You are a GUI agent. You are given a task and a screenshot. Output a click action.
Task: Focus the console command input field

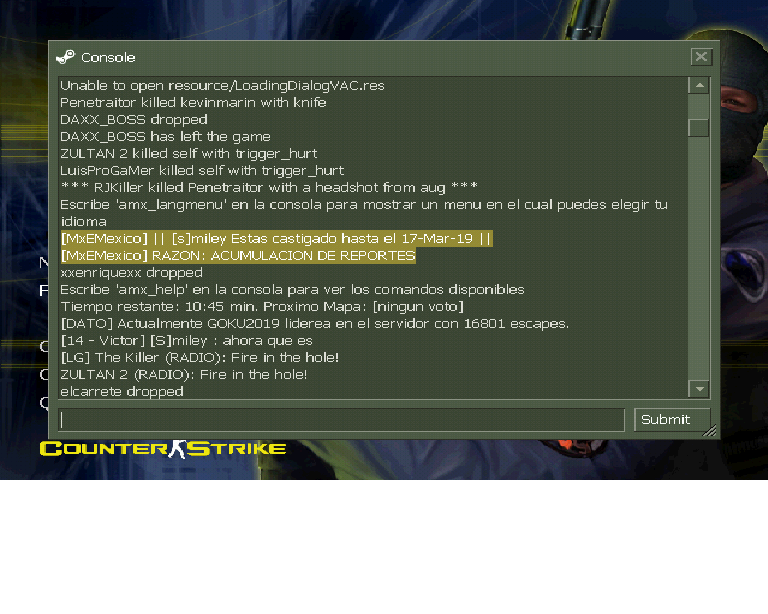(341, 420)
